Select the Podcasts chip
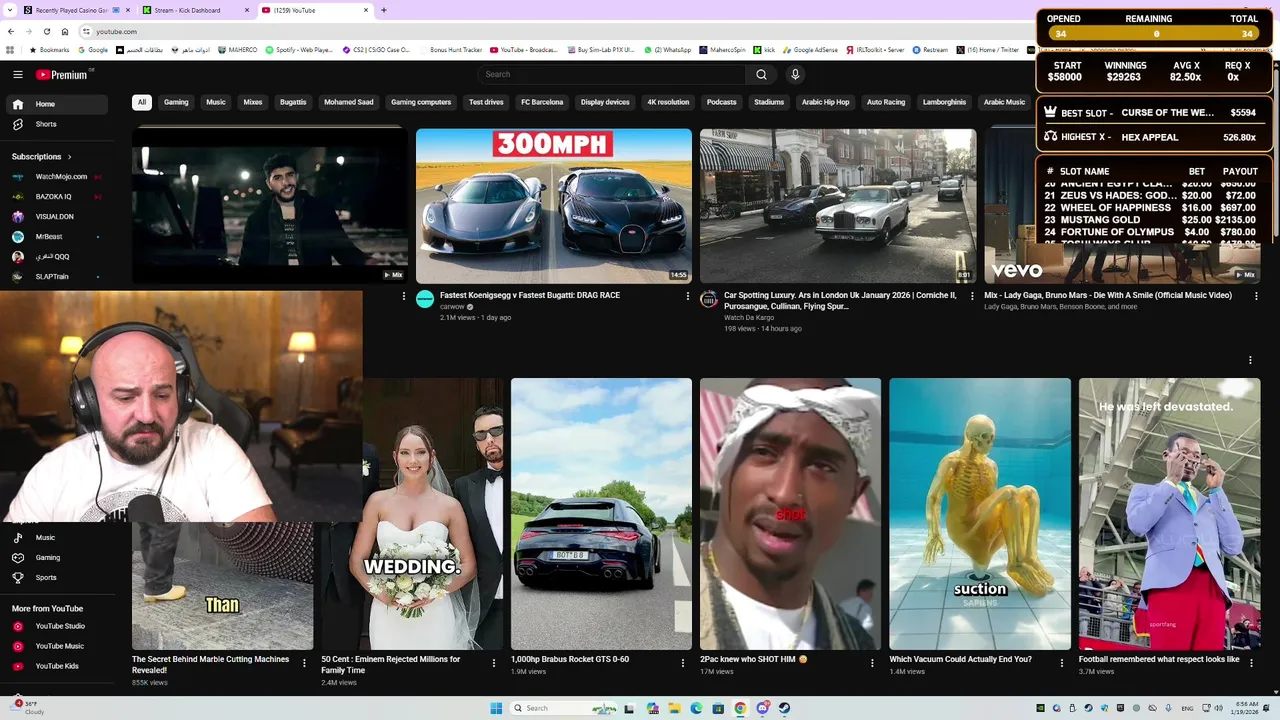The image size is (1280, 720). [x=721, y=102]
